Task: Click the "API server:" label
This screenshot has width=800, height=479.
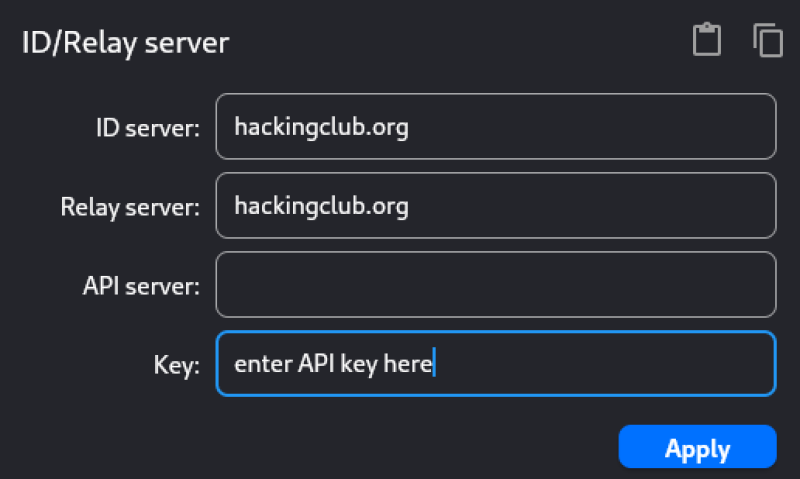Action: tap(141, 286)
